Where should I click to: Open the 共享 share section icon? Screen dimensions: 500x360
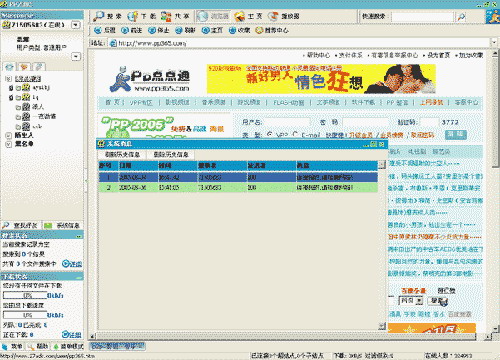point(175,16)
